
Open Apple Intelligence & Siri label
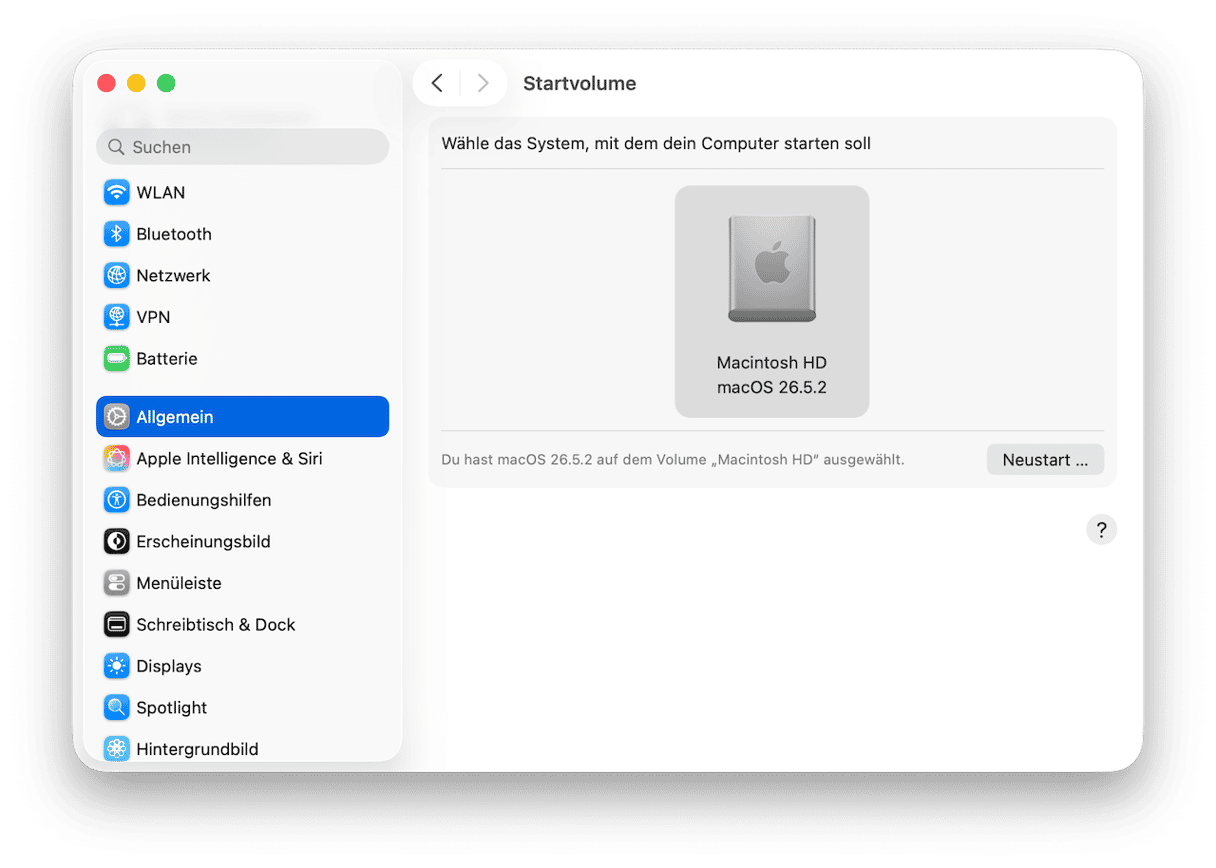tap(230, 458)
